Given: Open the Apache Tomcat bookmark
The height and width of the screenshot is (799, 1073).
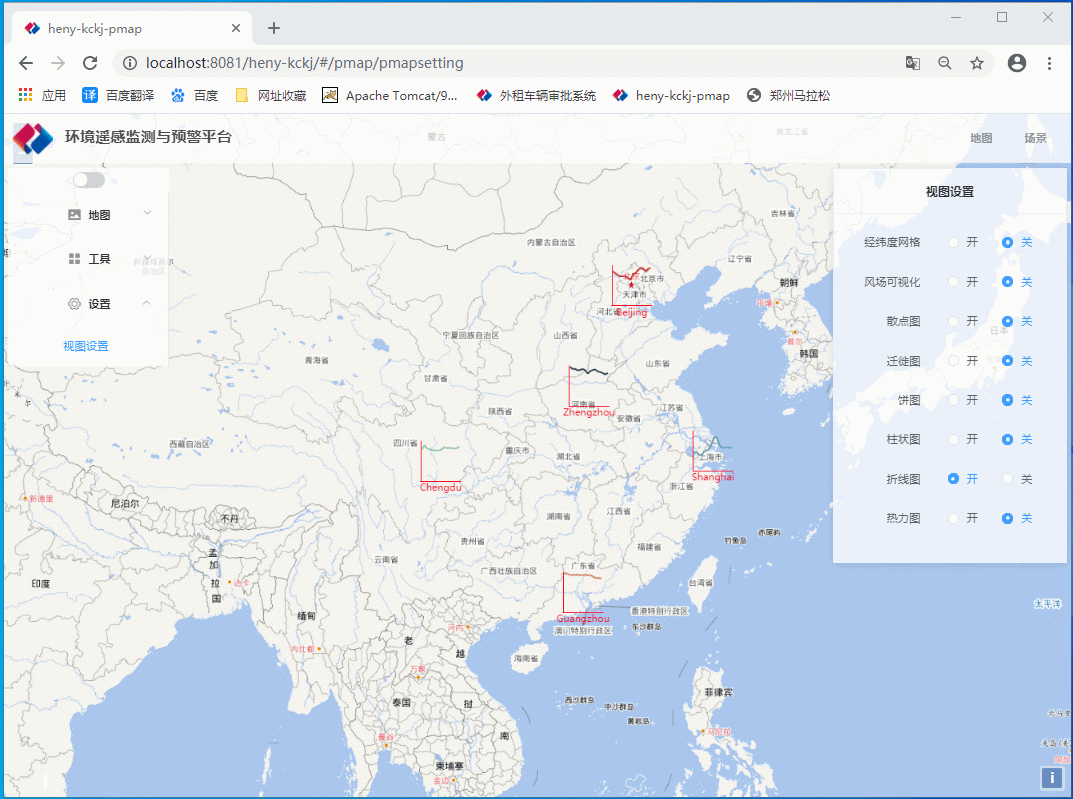Looking at the screenshot, I should (389, 95).
